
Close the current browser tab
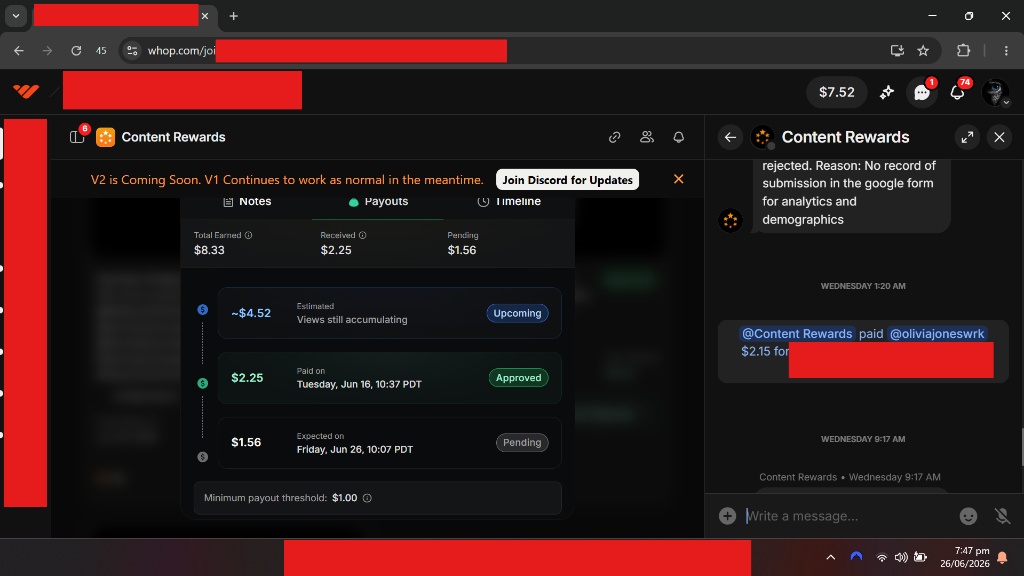(205, 16)
